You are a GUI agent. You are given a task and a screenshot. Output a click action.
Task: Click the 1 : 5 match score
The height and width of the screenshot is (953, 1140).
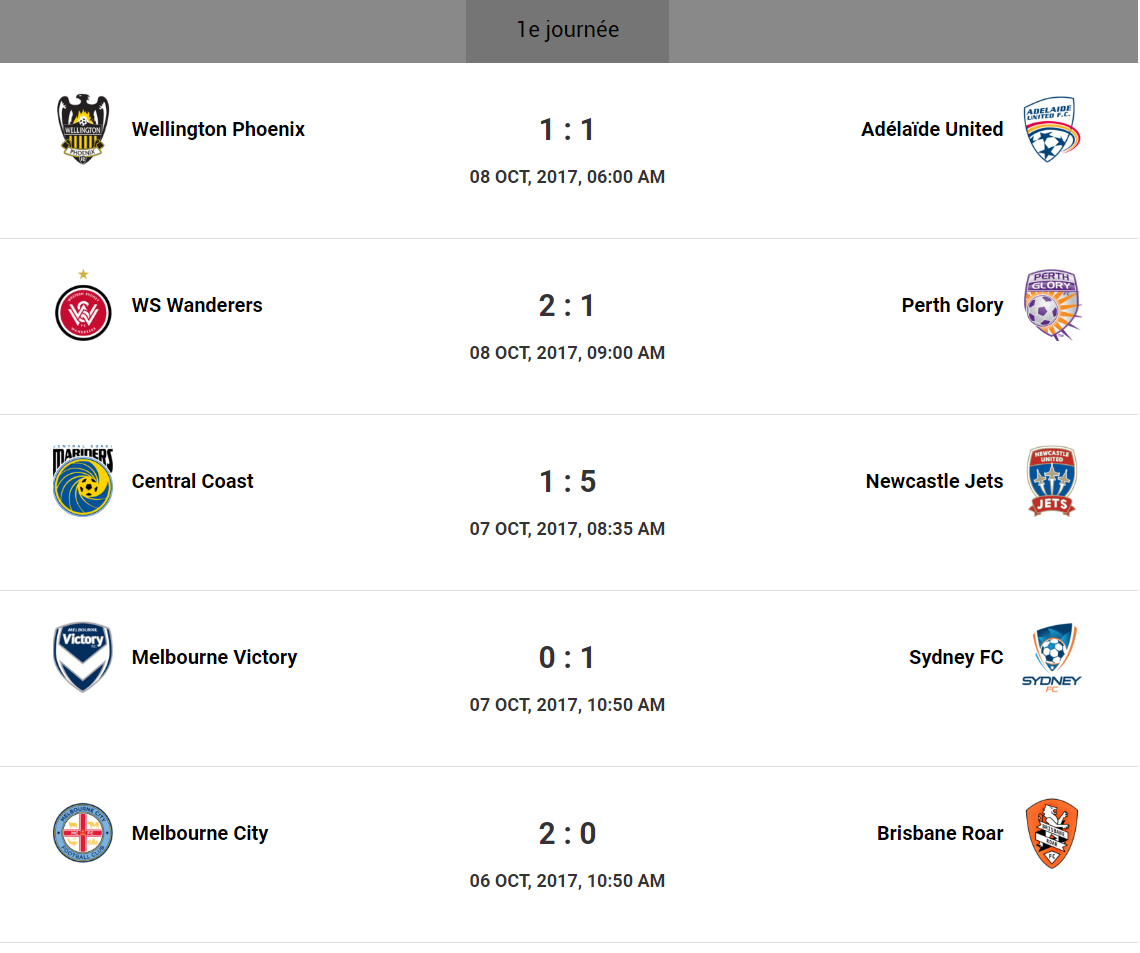pyautogui.click(x=567, y=481)
